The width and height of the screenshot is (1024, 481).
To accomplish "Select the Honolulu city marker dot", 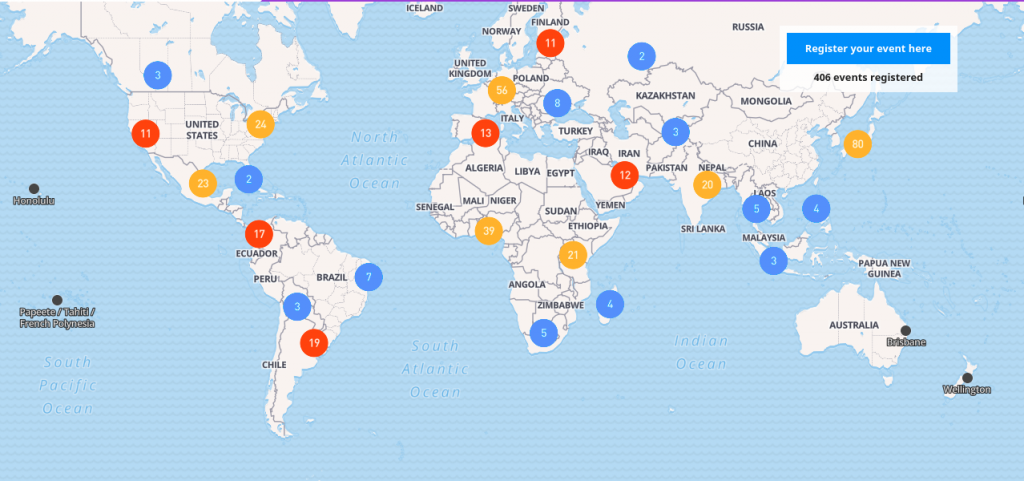I will point(34,189).
